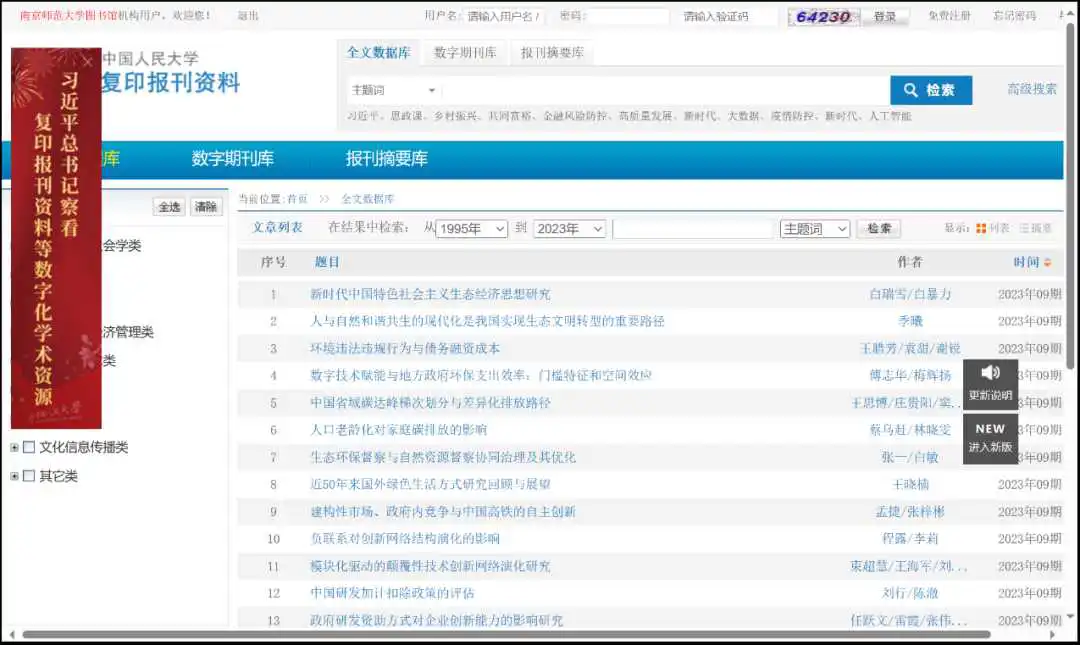Click the NEW 进入新版 floating button
Viewport: 1080px width, 645px height.
tap(990, 438)
